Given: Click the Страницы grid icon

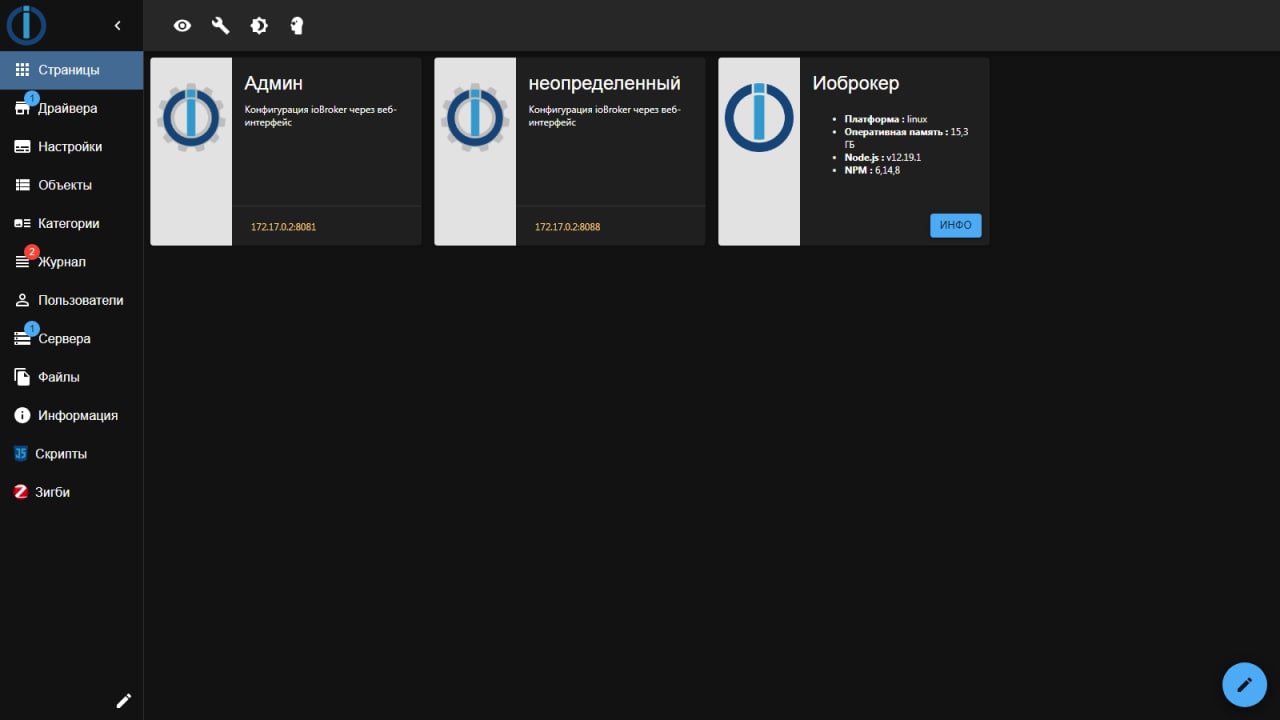Looking at the screenshot, I should (22, 70).
